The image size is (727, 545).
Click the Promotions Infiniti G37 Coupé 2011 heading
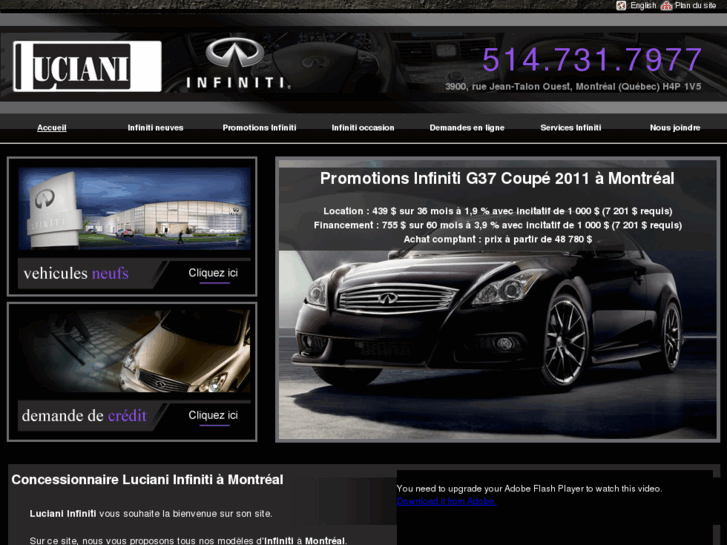(497, 179)
